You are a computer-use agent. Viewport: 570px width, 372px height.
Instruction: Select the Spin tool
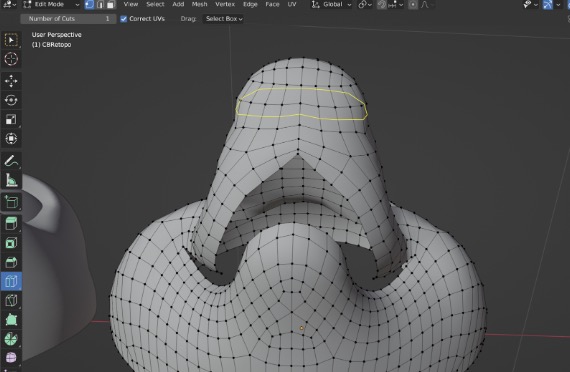[11, 339]
